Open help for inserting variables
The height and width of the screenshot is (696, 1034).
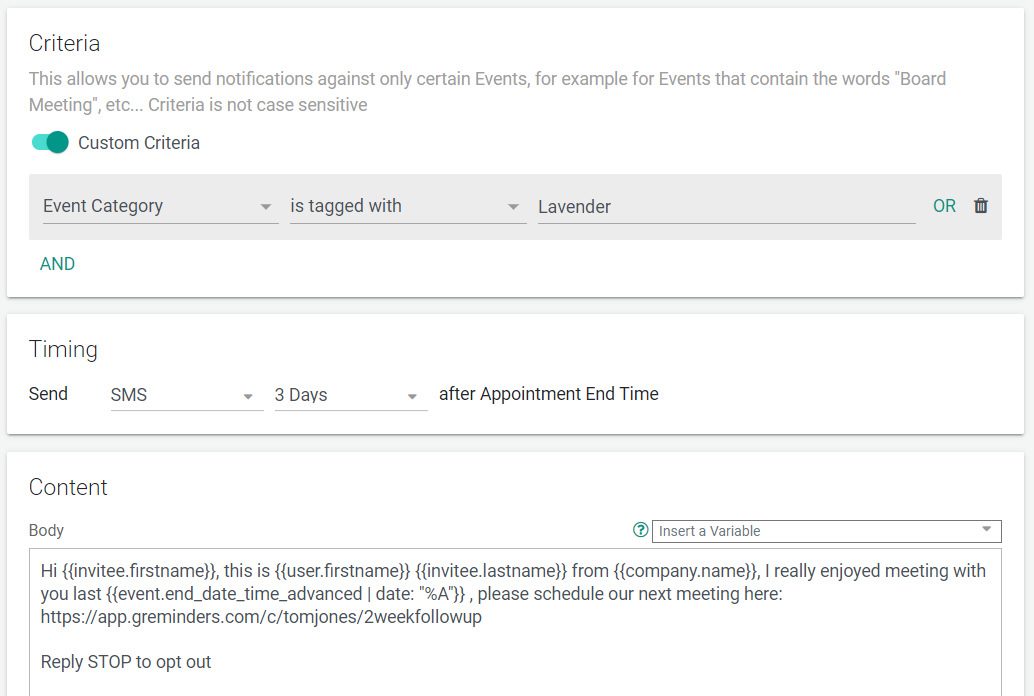[640, 530]
